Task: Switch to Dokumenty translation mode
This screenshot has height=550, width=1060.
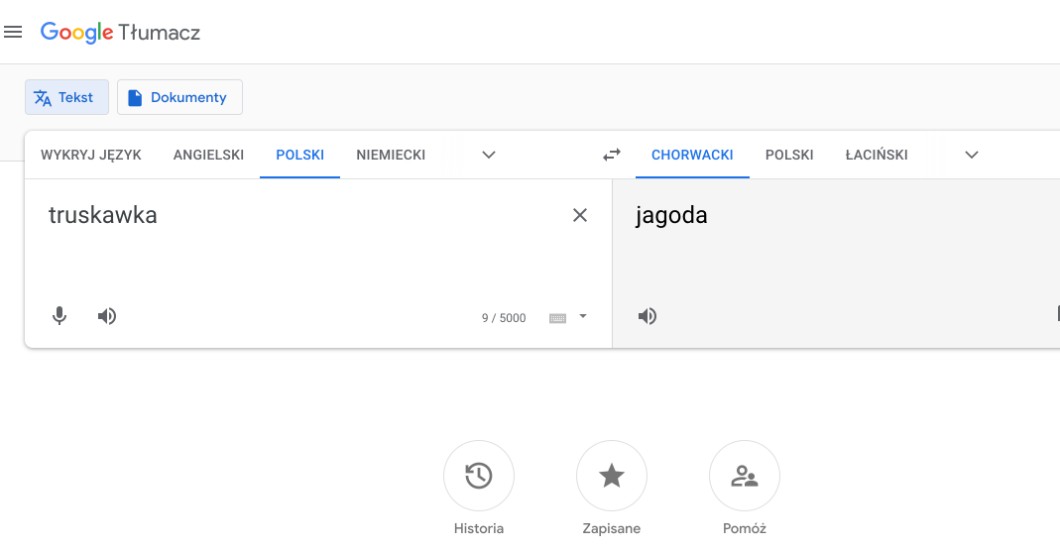Action: pyautogui.click(x=180, y=97)
